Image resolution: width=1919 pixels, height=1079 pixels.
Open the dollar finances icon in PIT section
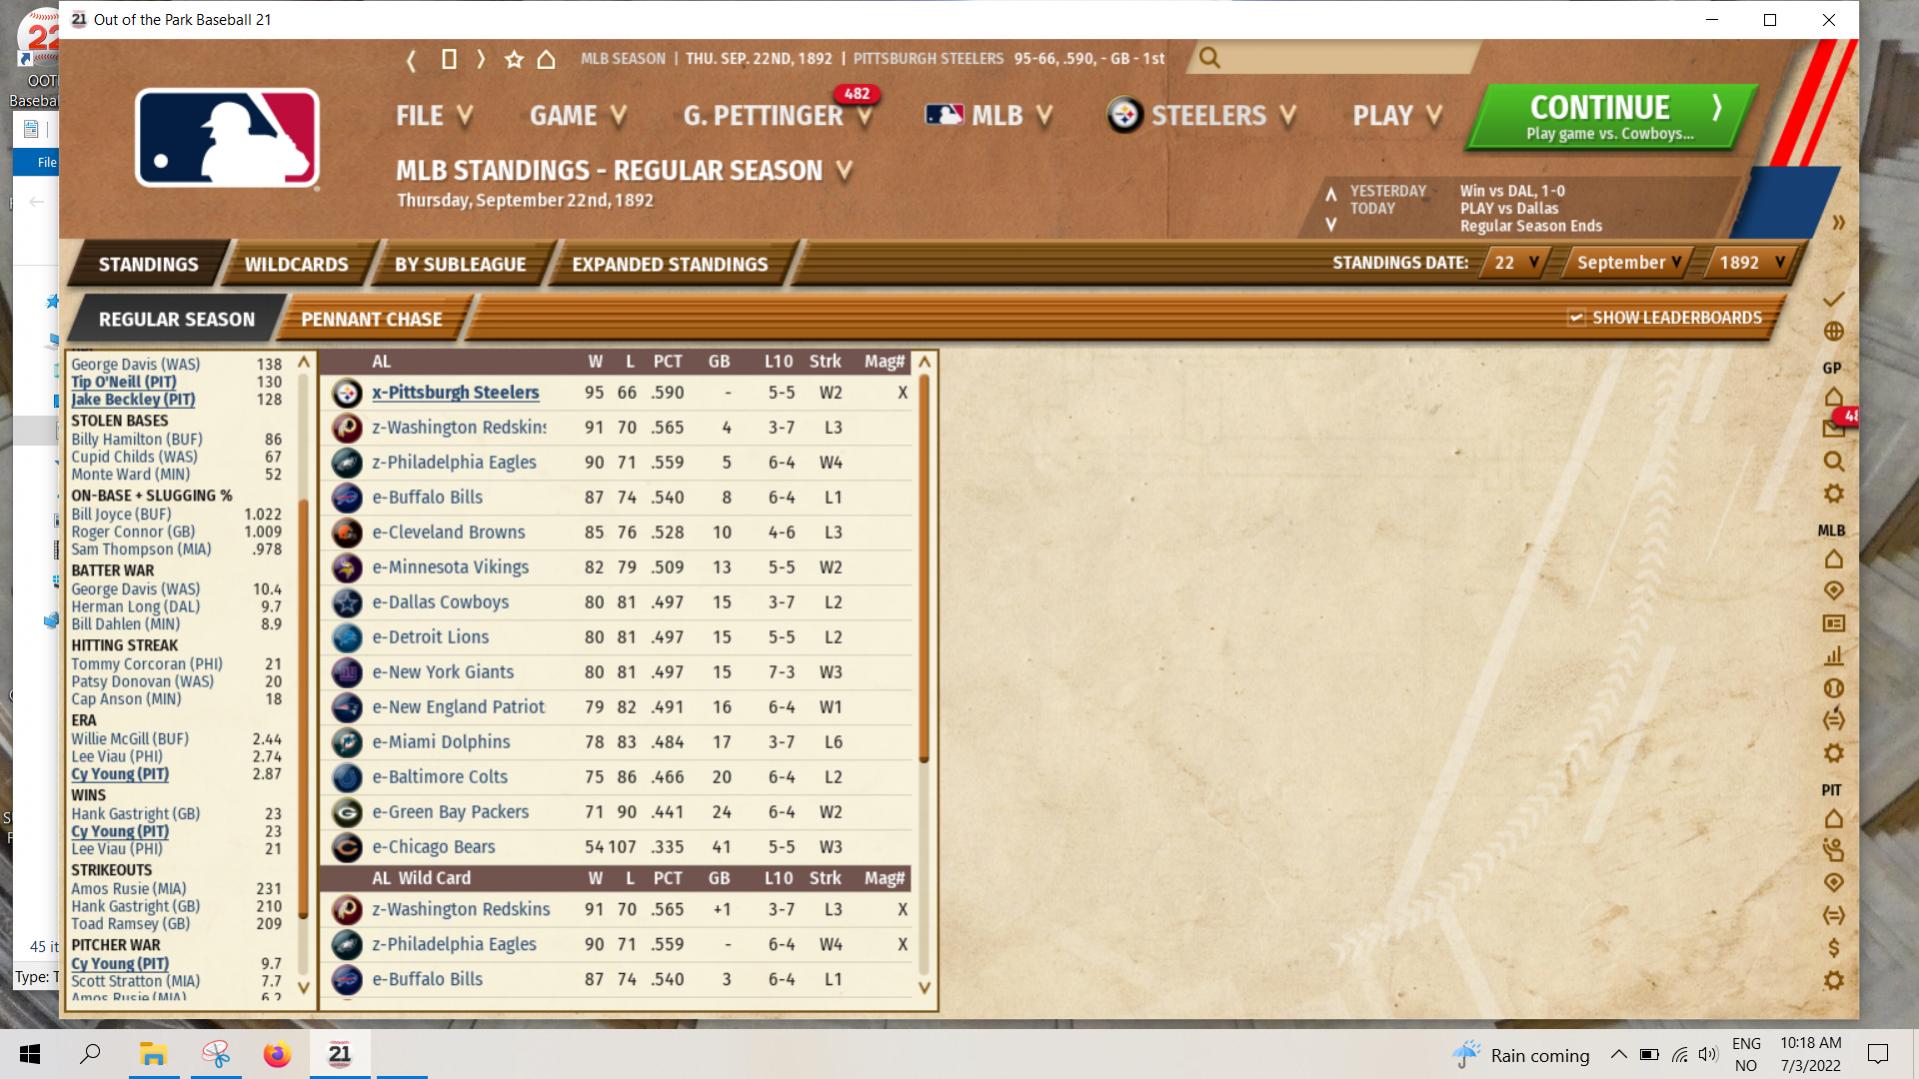click(x=1833, y=947)
